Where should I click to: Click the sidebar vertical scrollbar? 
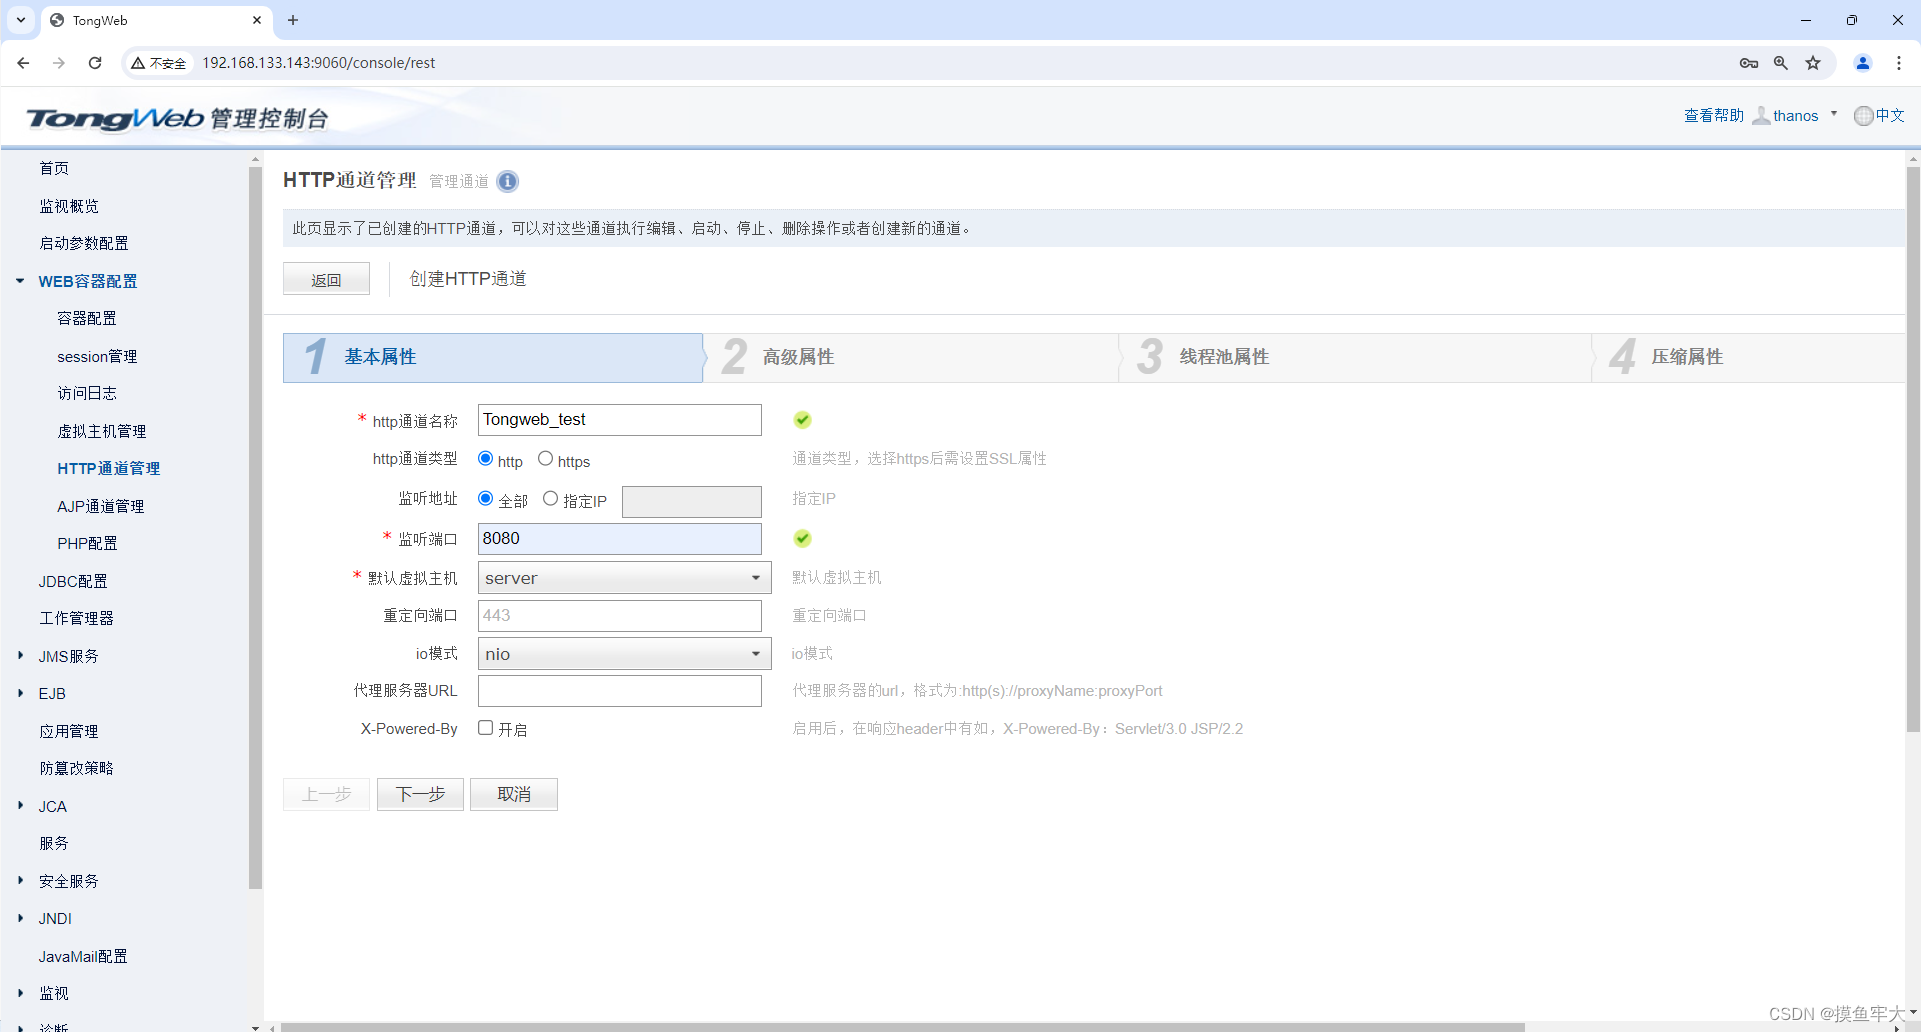click(255, 527)
